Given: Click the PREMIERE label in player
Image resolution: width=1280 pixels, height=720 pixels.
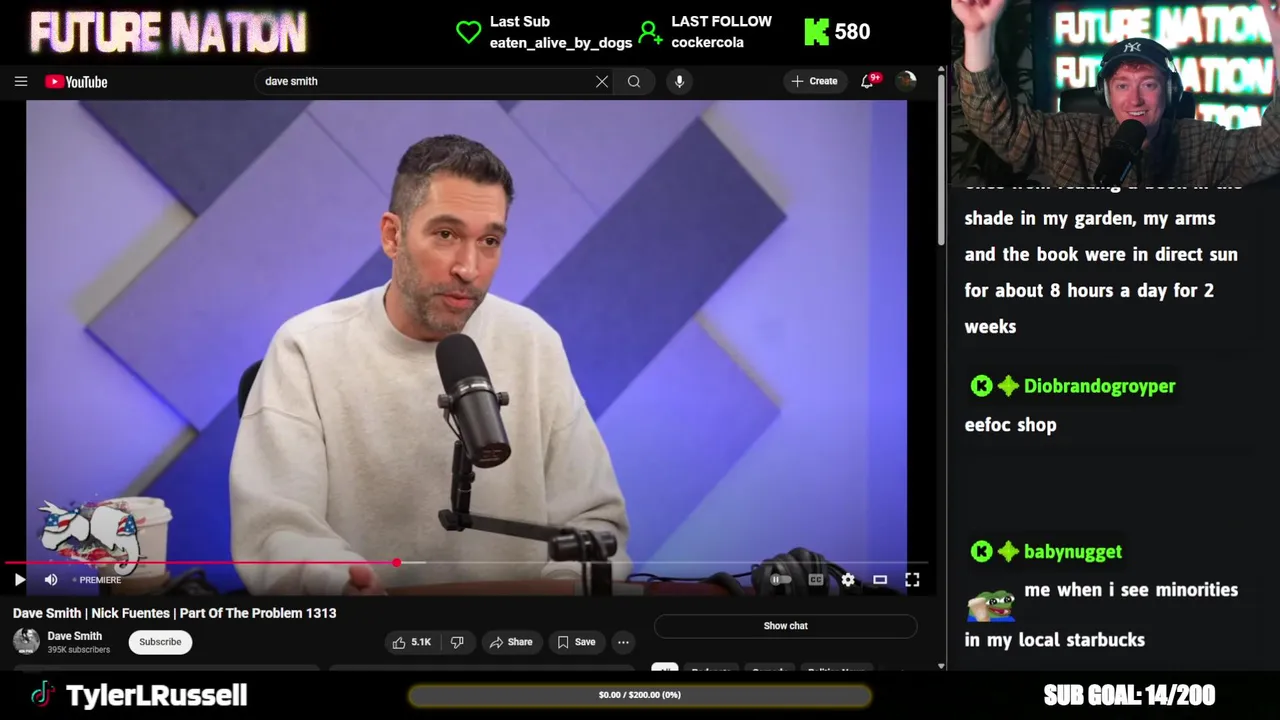Looking at the screenshot, I should point(100,580).
